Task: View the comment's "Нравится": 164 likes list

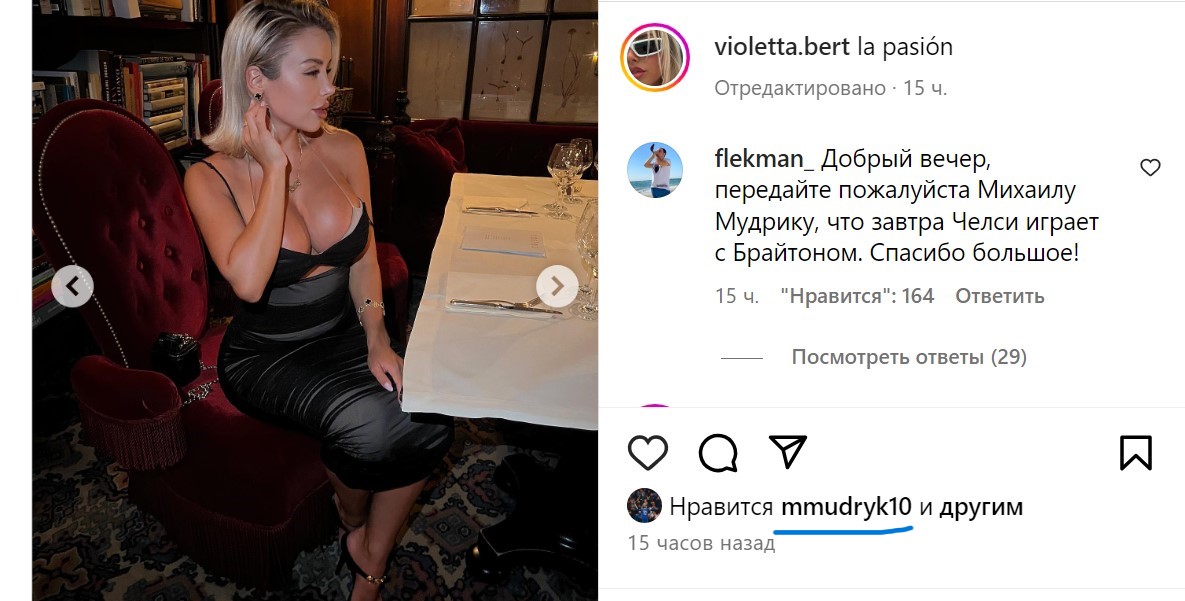Action: [x=857, y=296]
